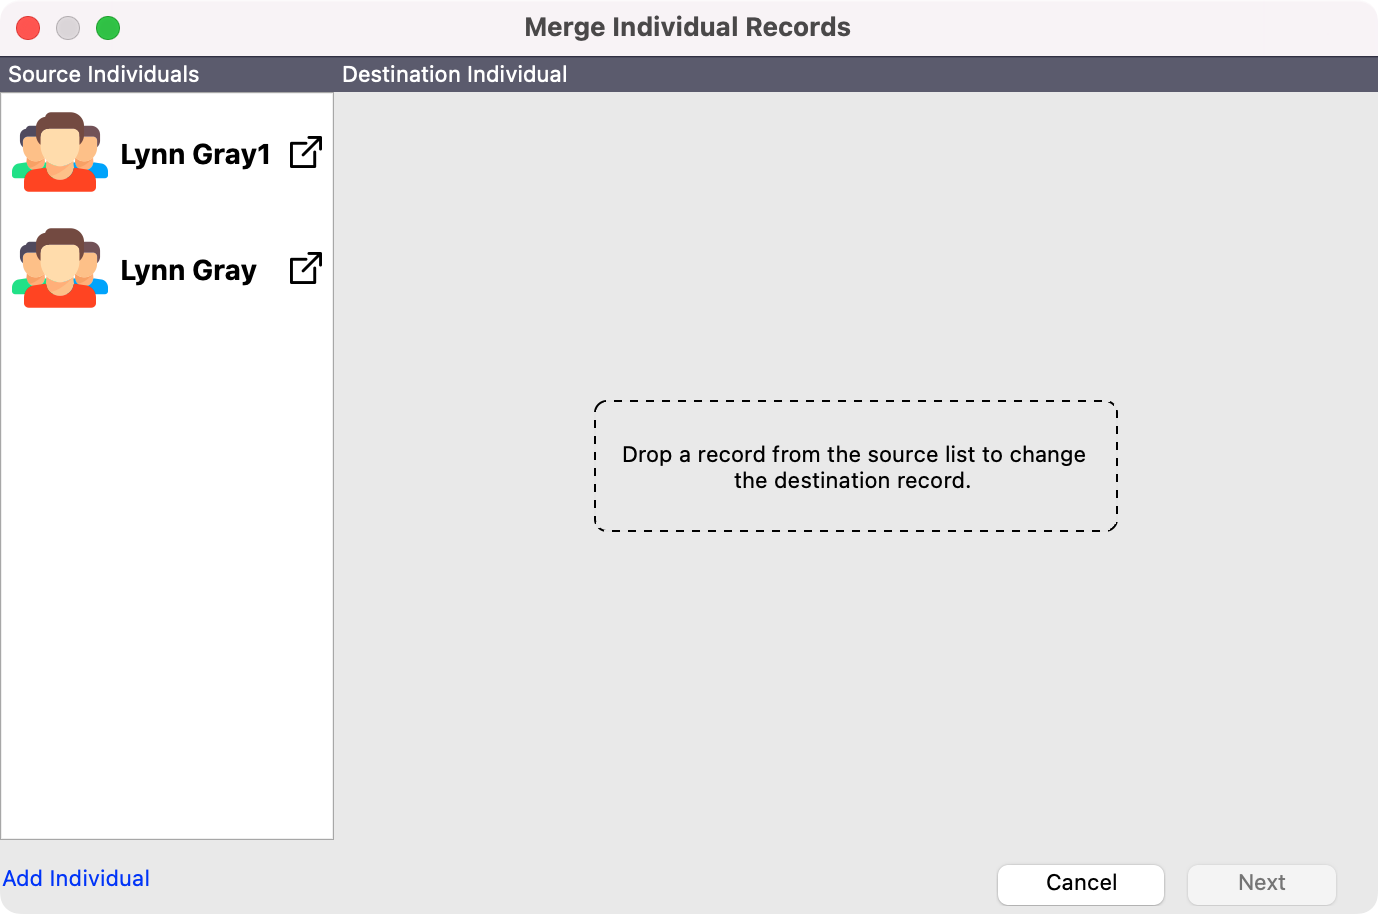Click the avatar icon beside Lynn Gray1
The height and width of the screenshot is (914, 1378).
pyautogui.click(x=60, y=153)
